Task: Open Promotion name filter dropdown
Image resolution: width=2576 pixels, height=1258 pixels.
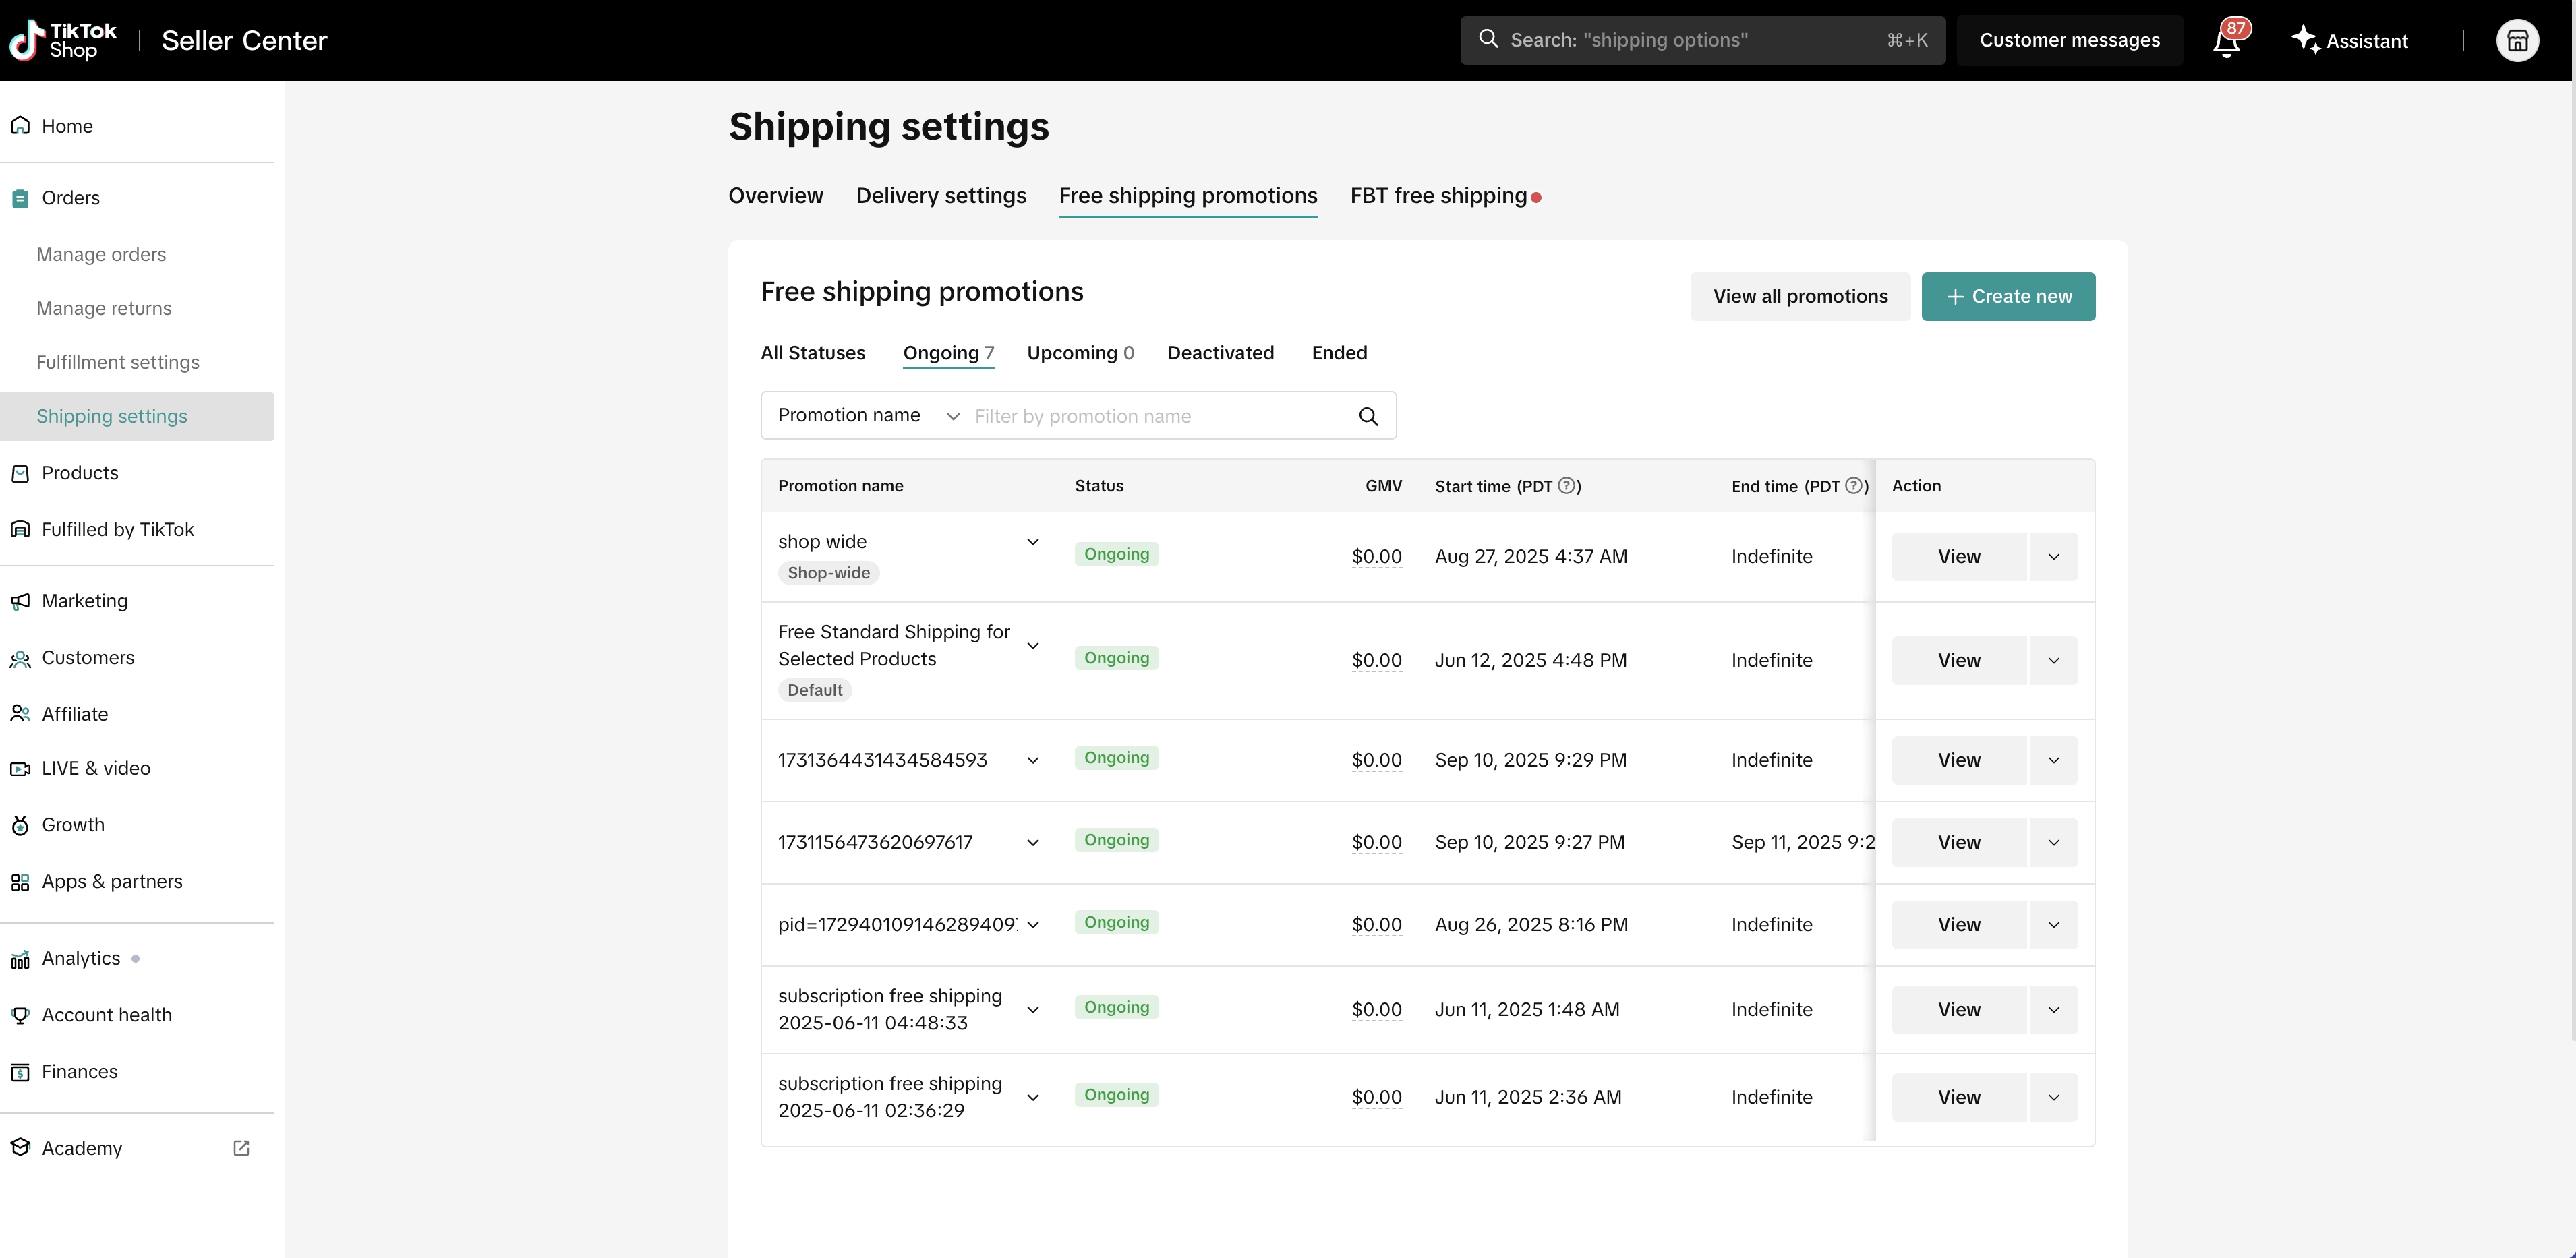Action: (x=867, y=415)
